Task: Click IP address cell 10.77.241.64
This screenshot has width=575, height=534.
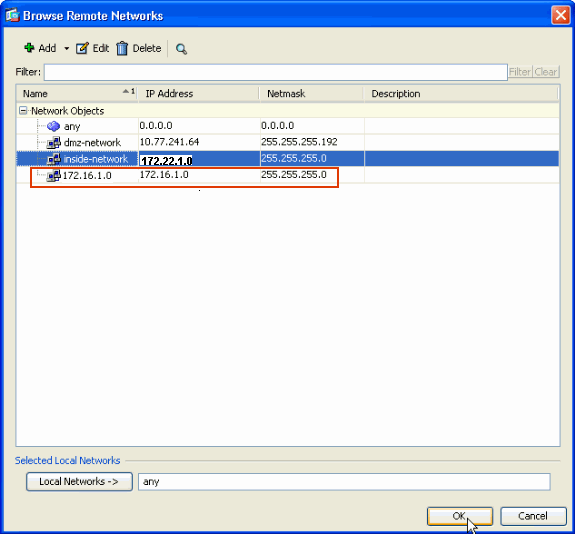Action: [169, 142]
